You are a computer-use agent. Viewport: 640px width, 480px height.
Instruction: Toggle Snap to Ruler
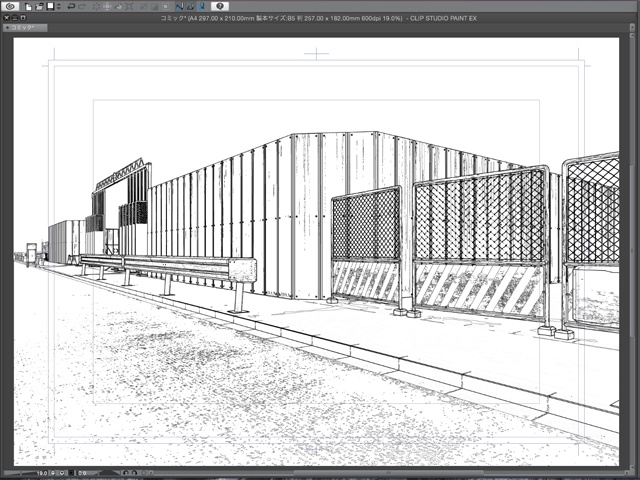[x=180, y=7]
